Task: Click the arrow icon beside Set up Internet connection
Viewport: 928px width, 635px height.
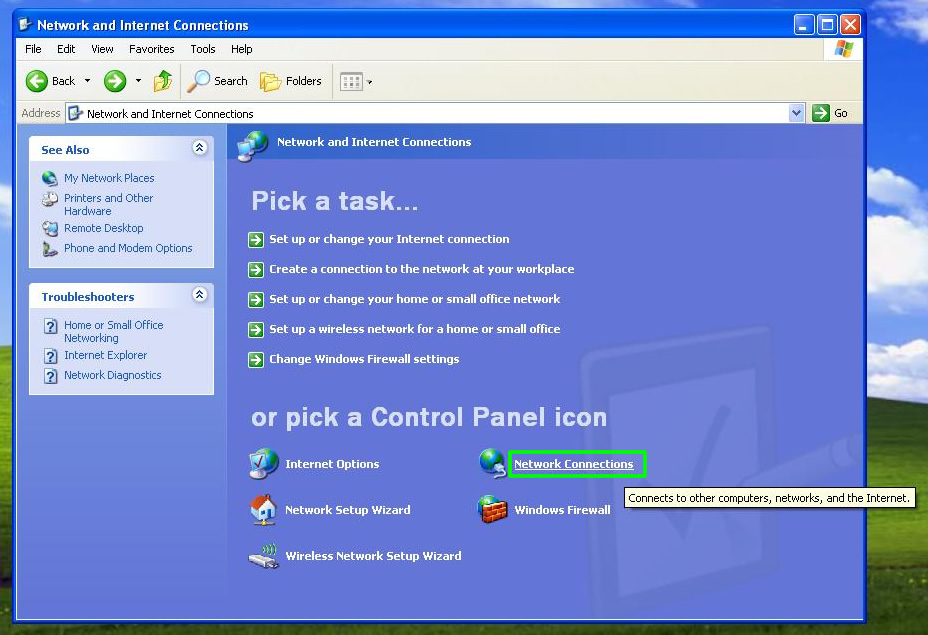Action: tap(256, 240)
